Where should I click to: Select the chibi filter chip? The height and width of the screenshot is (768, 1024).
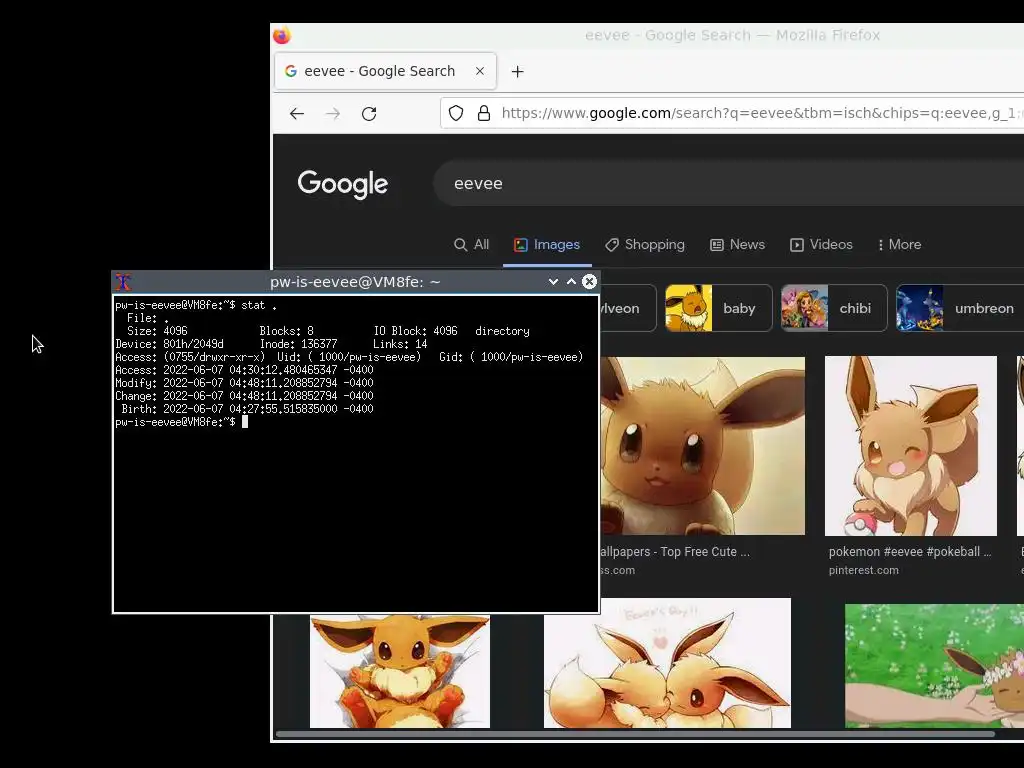coord(834,308)
